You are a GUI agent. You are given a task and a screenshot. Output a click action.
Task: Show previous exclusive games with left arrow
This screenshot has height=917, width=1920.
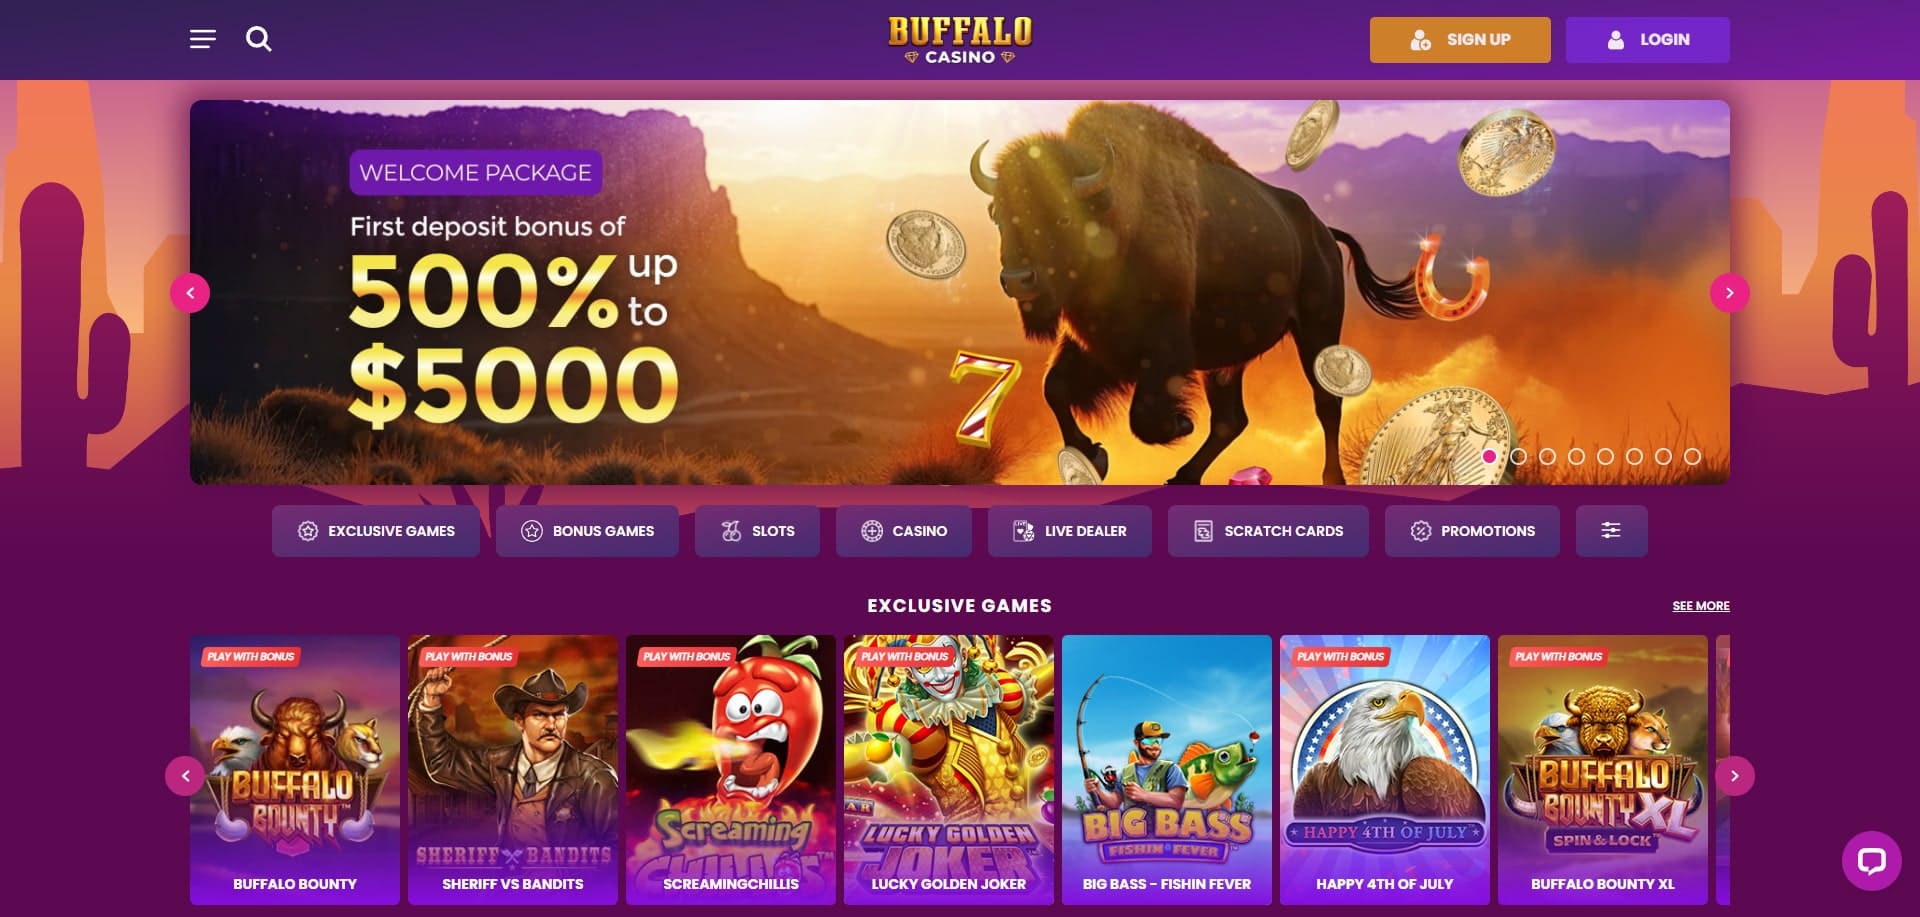click(x=185, y=776)
